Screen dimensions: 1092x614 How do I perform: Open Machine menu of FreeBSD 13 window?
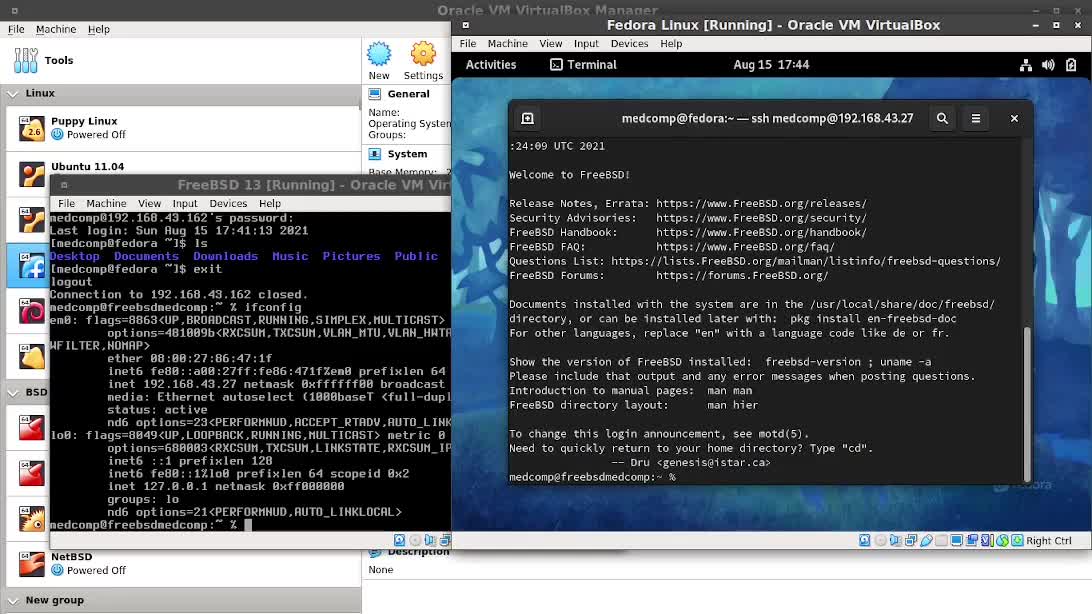click(x=107, y=203)
